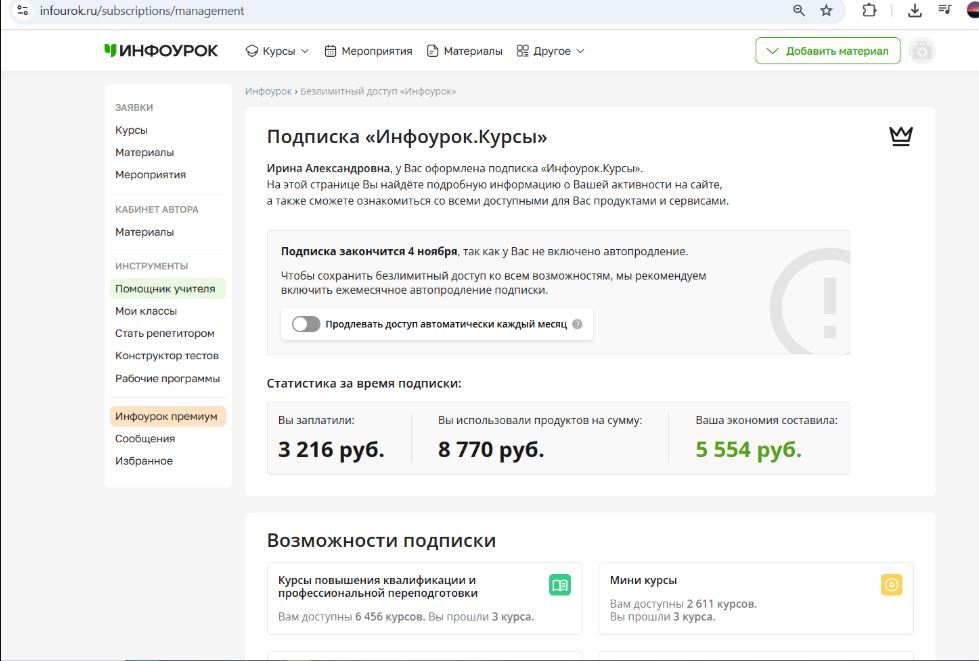979x661 pixels.
Task: Enable automatic monthly subscription renewal toggle
Action: tap(306, 324)
